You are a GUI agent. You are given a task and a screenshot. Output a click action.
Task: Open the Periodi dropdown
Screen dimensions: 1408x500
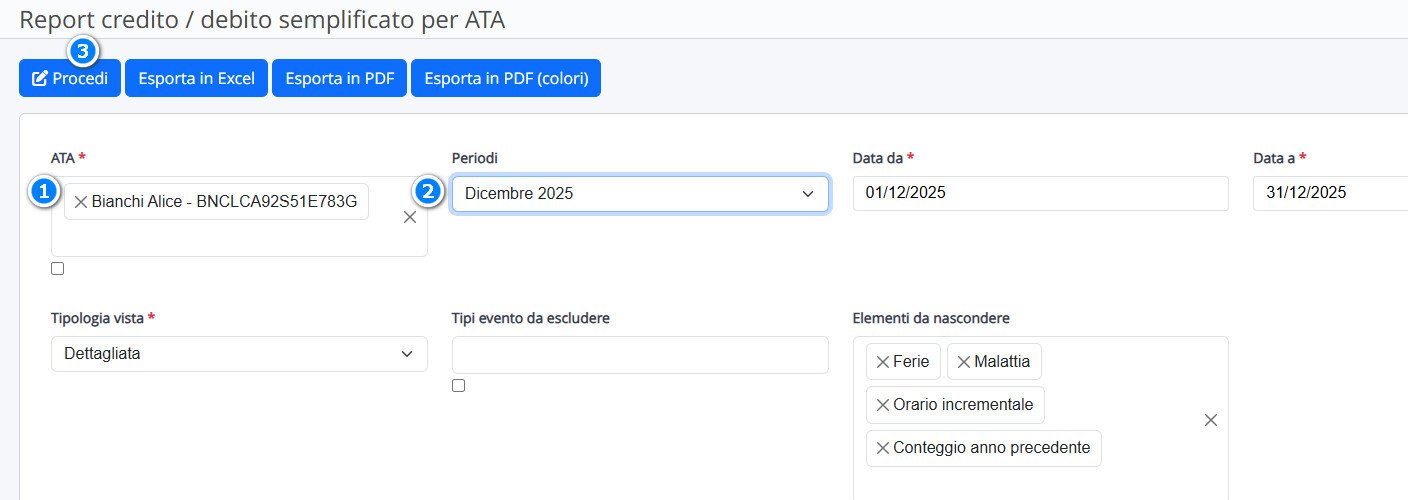pyautogui.click(x=639, y=194)
